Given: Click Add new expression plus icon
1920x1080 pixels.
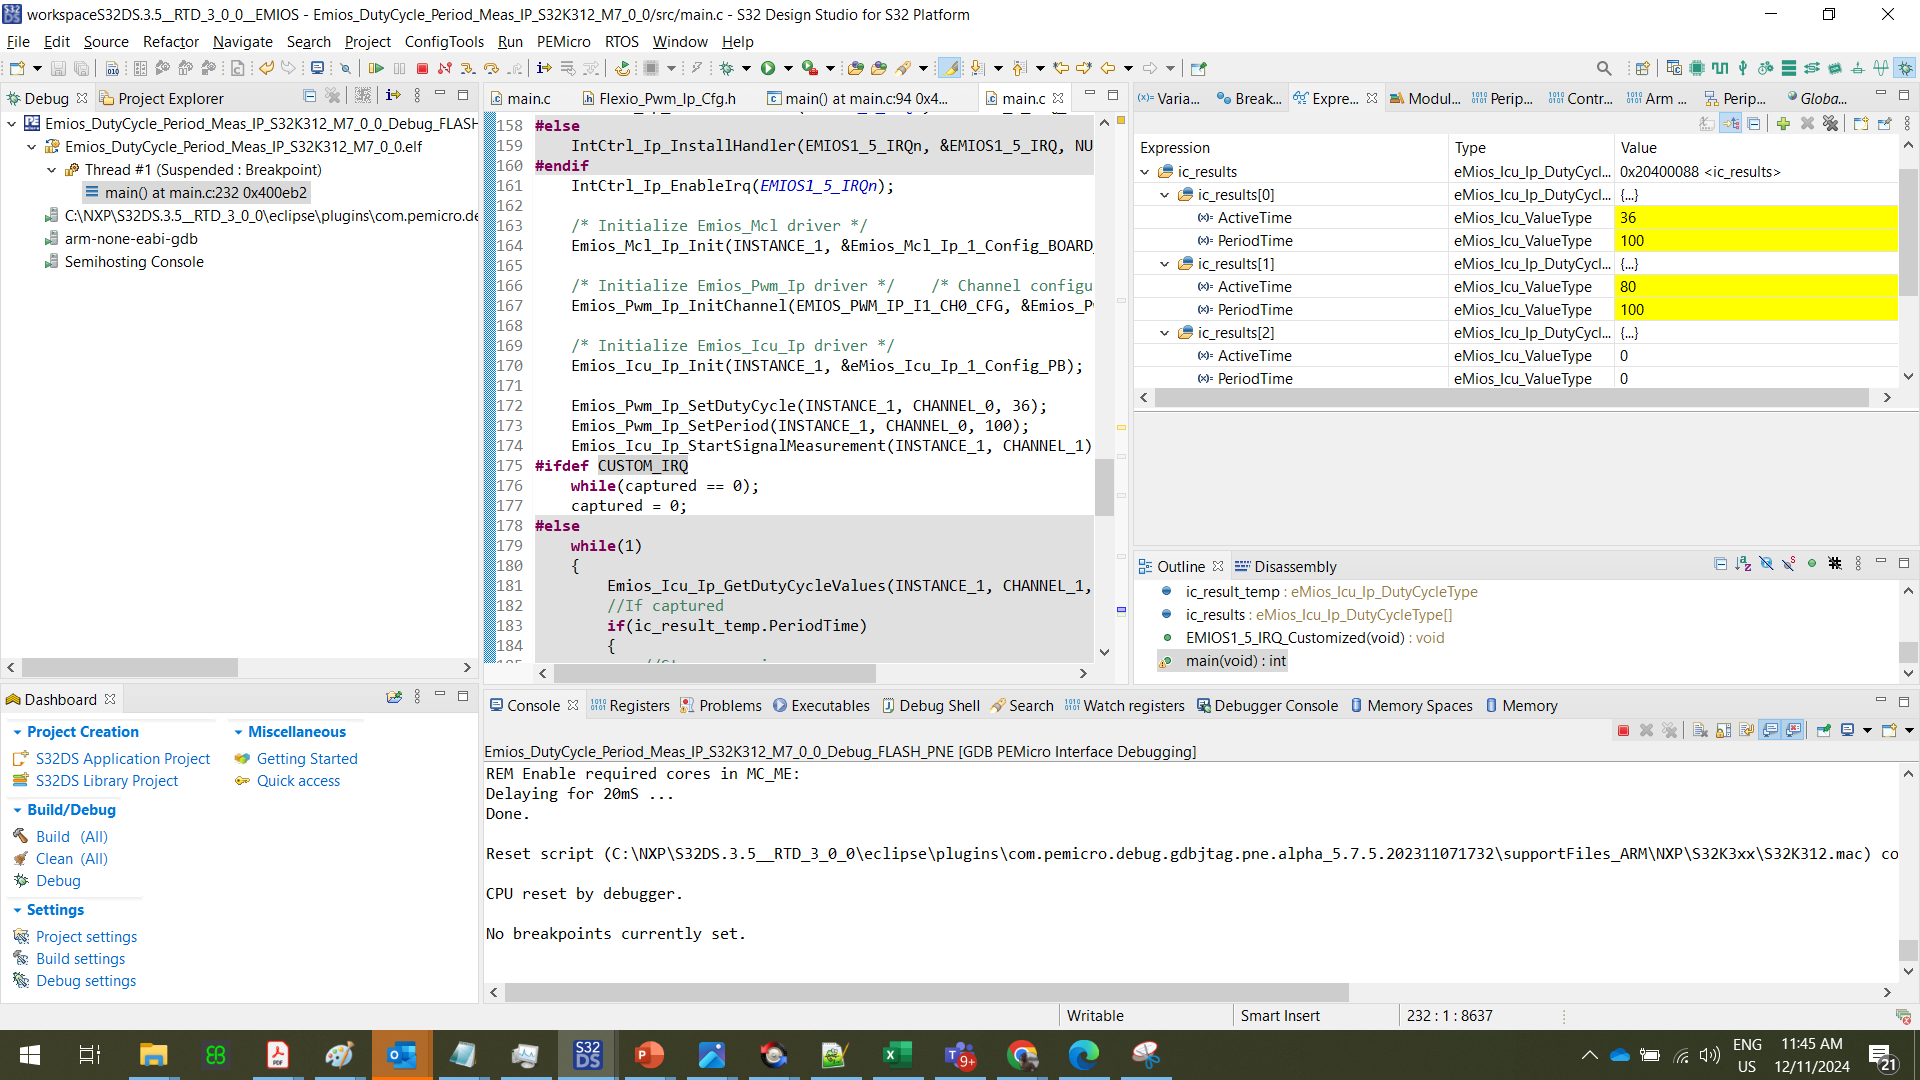Looking at the screenshot, I should tap(1783, 123).
